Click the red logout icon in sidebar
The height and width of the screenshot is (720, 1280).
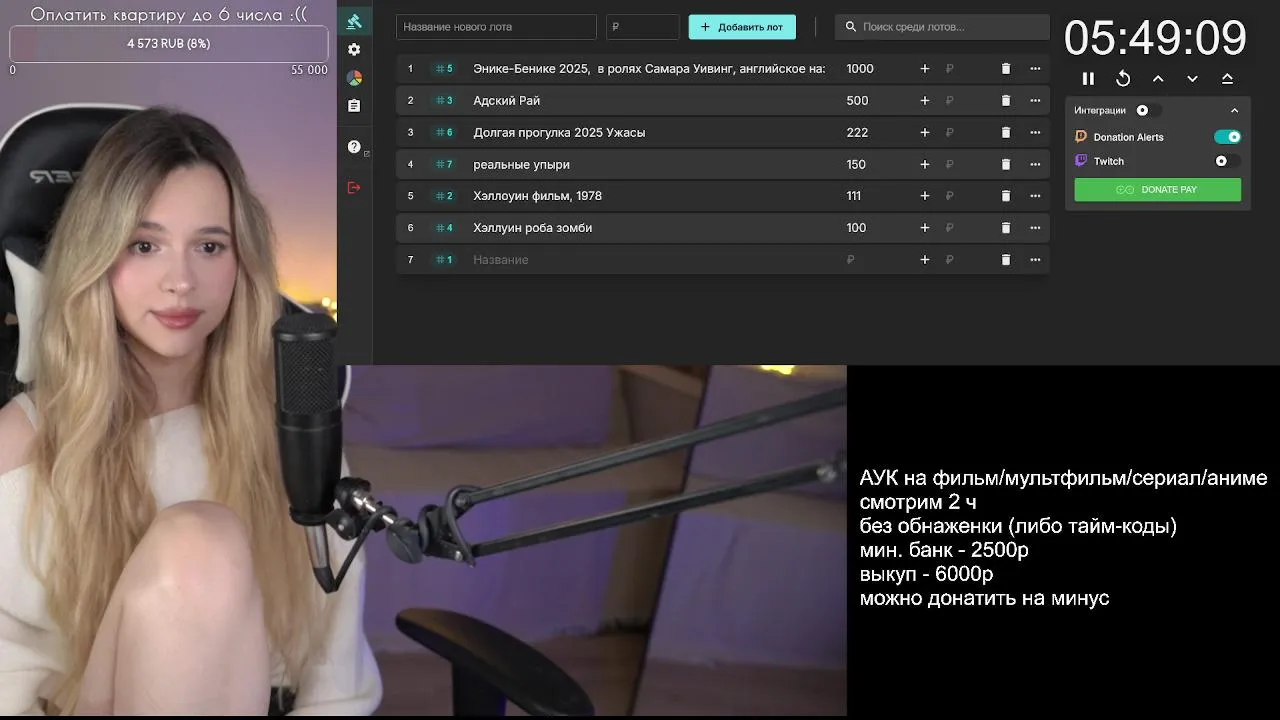(x=354, y=187)
